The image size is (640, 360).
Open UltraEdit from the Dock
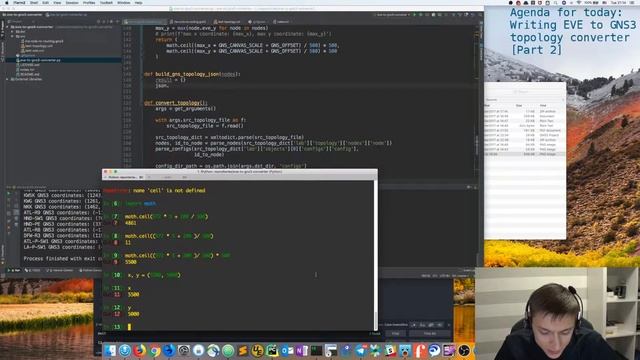[257, 350]
